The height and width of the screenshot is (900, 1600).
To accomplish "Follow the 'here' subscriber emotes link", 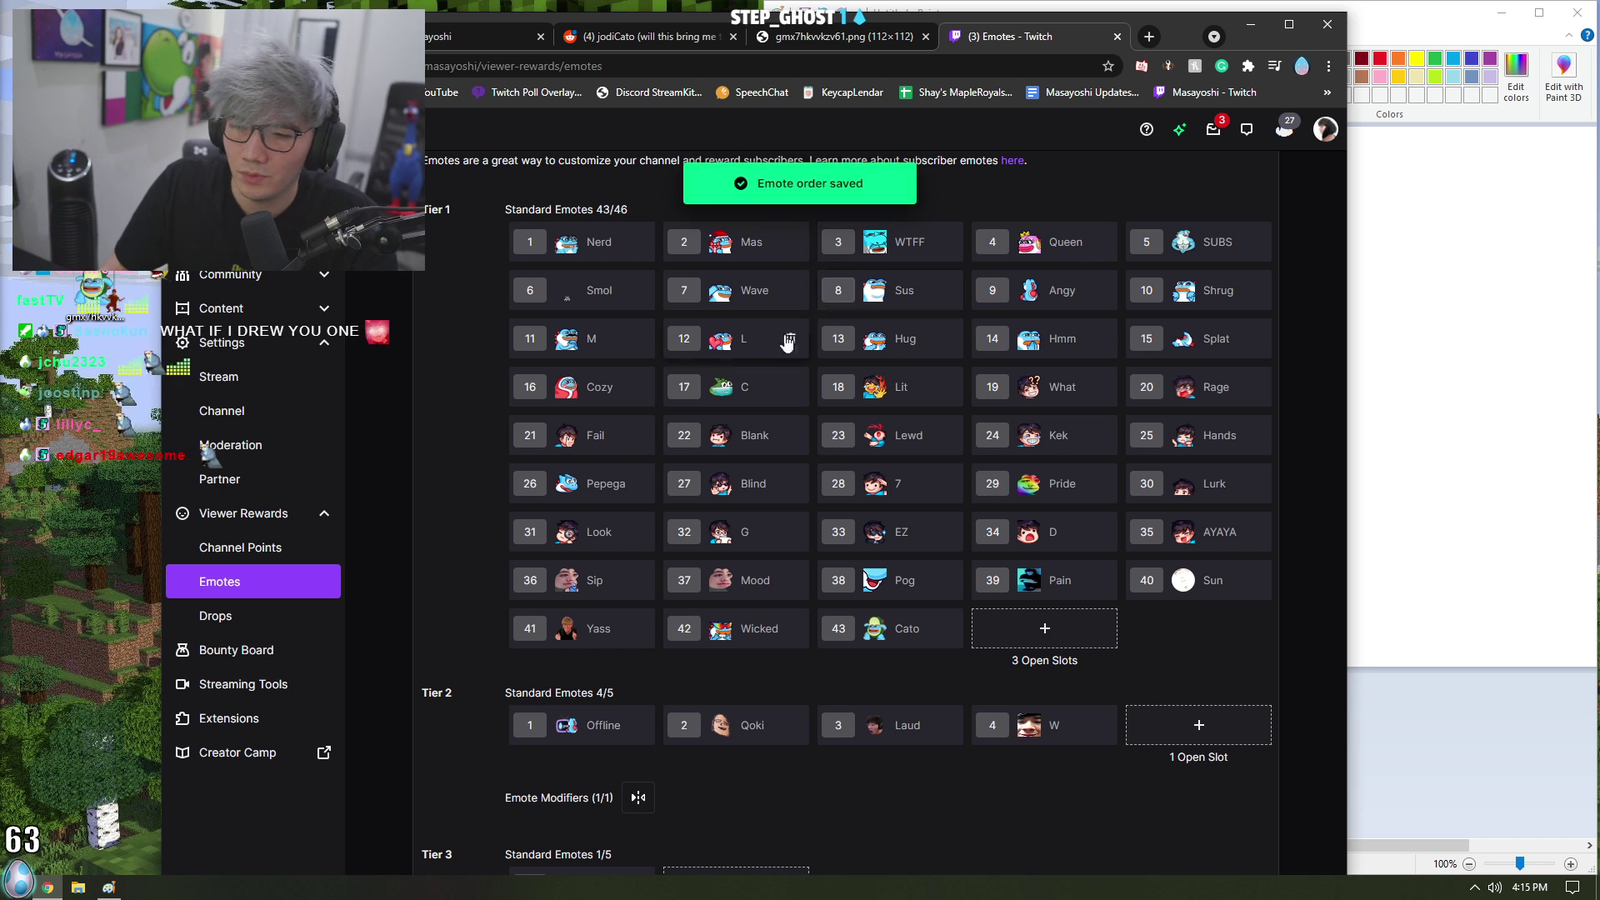I will click(1012, 160).
